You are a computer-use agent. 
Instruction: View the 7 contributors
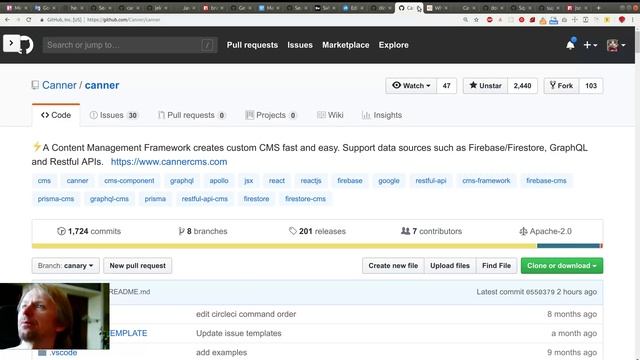431,231
